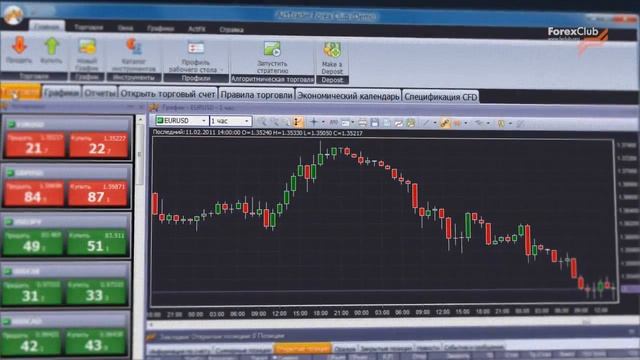
Task: Click the zoom in magnifier in chart toolbar
Action: click(262, 122)
